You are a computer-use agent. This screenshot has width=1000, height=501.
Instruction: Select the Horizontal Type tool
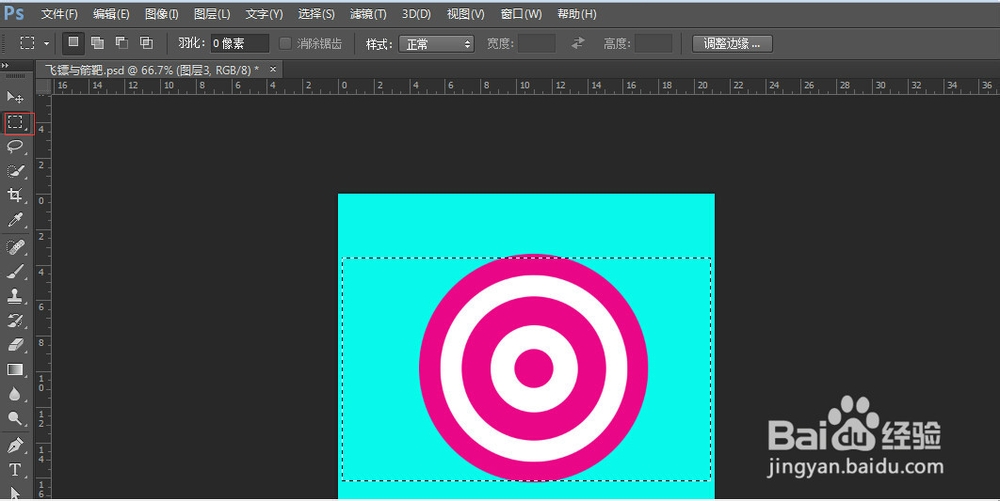click(x=15, y=470)
